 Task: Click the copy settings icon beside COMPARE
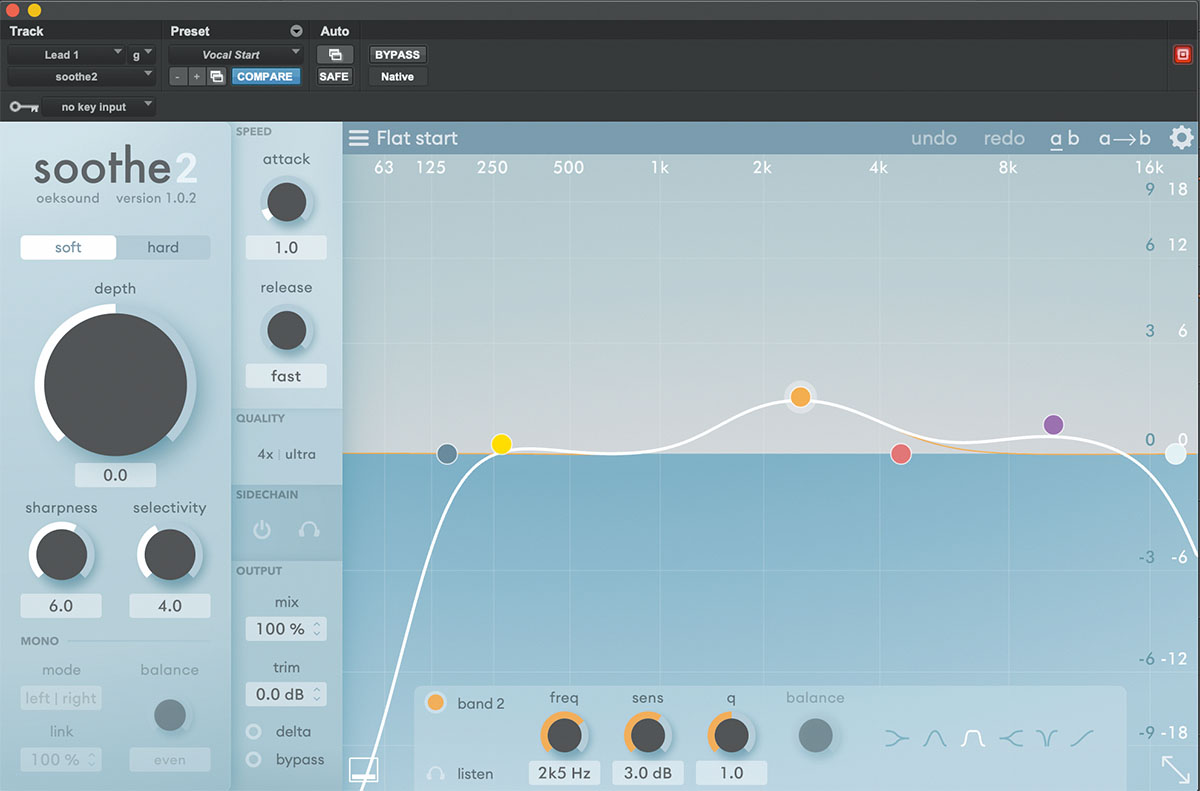(217, 76)
